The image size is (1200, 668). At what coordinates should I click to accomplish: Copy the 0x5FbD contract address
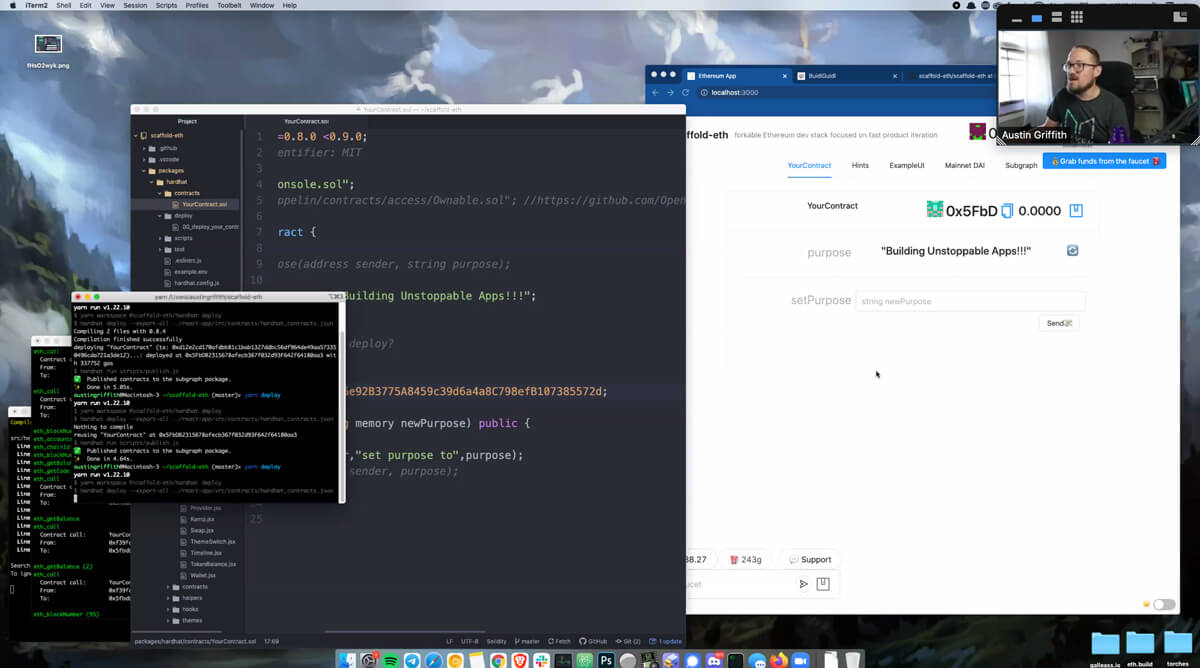[1008, 211]
